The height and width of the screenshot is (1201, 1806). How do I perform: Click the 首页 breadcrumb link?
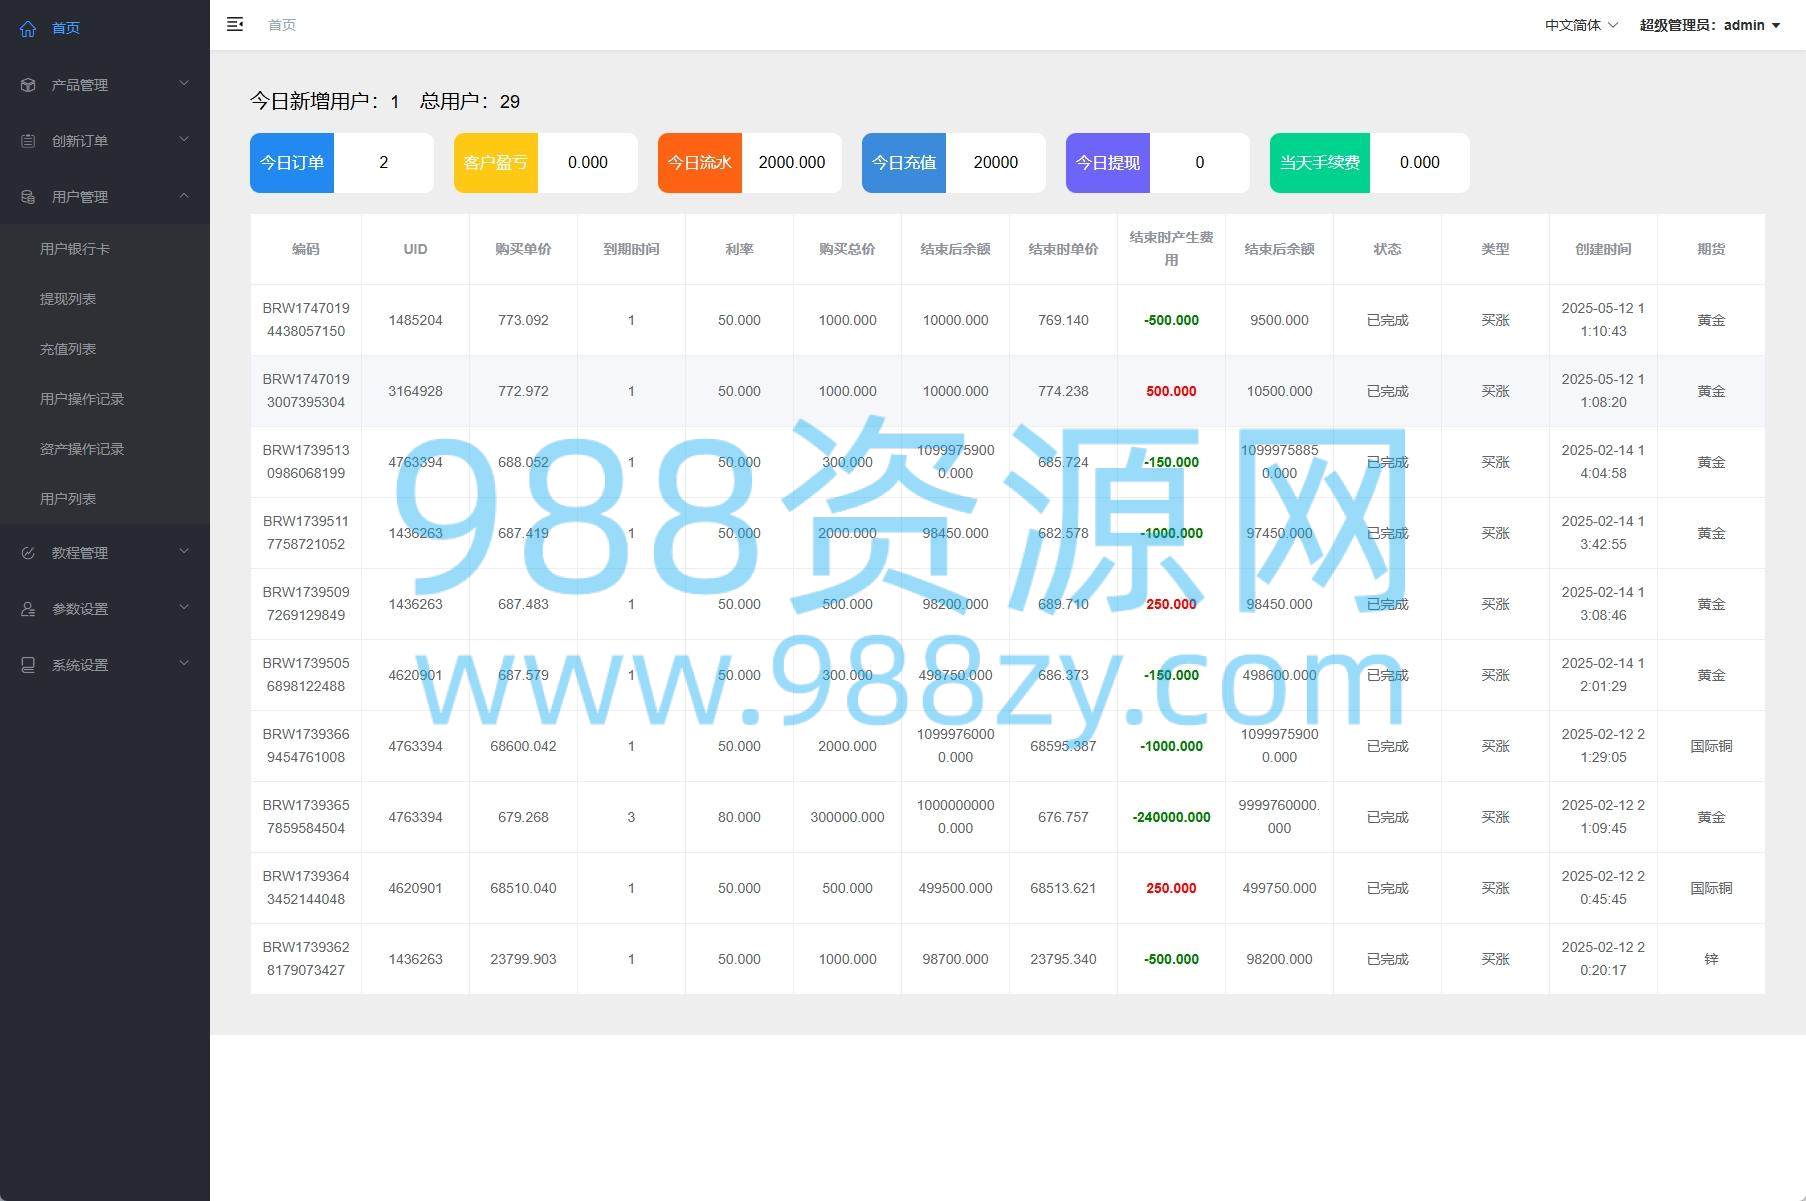click(x=282, y=25)
